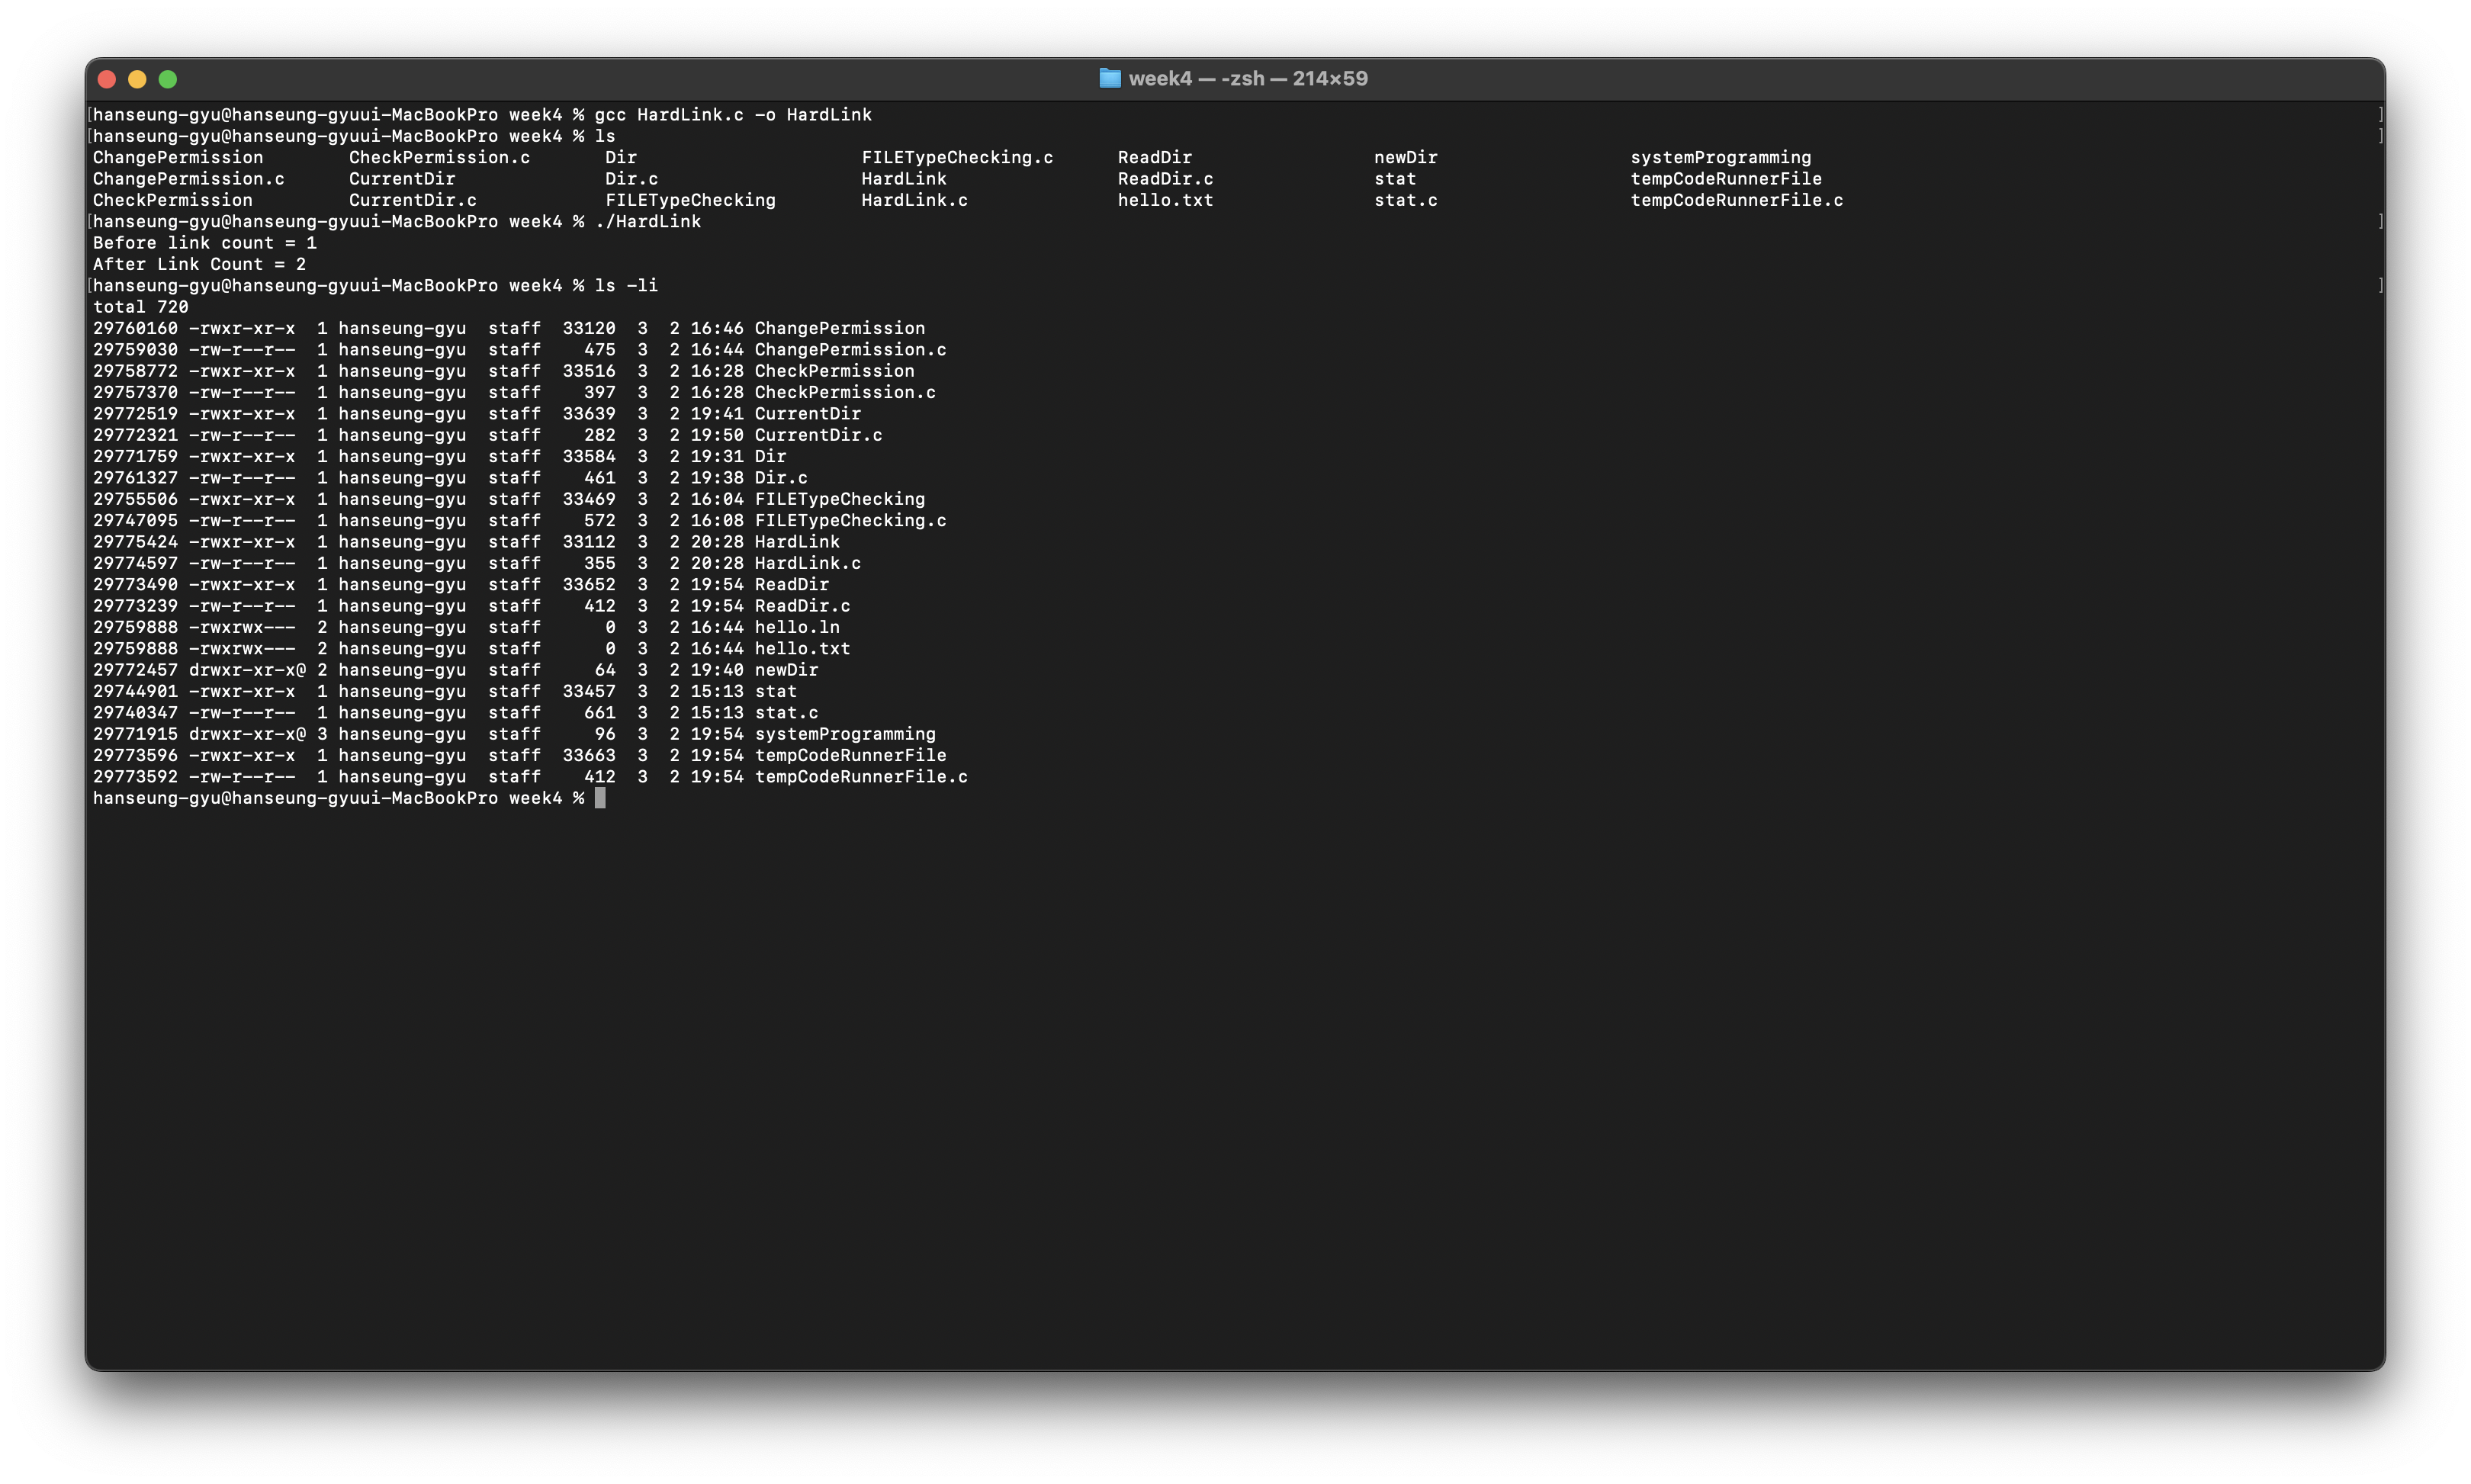Screen dimensions: 2471x1484
Task: Click the cursor block at the last prompt
Action: click(x=600, y=798)
